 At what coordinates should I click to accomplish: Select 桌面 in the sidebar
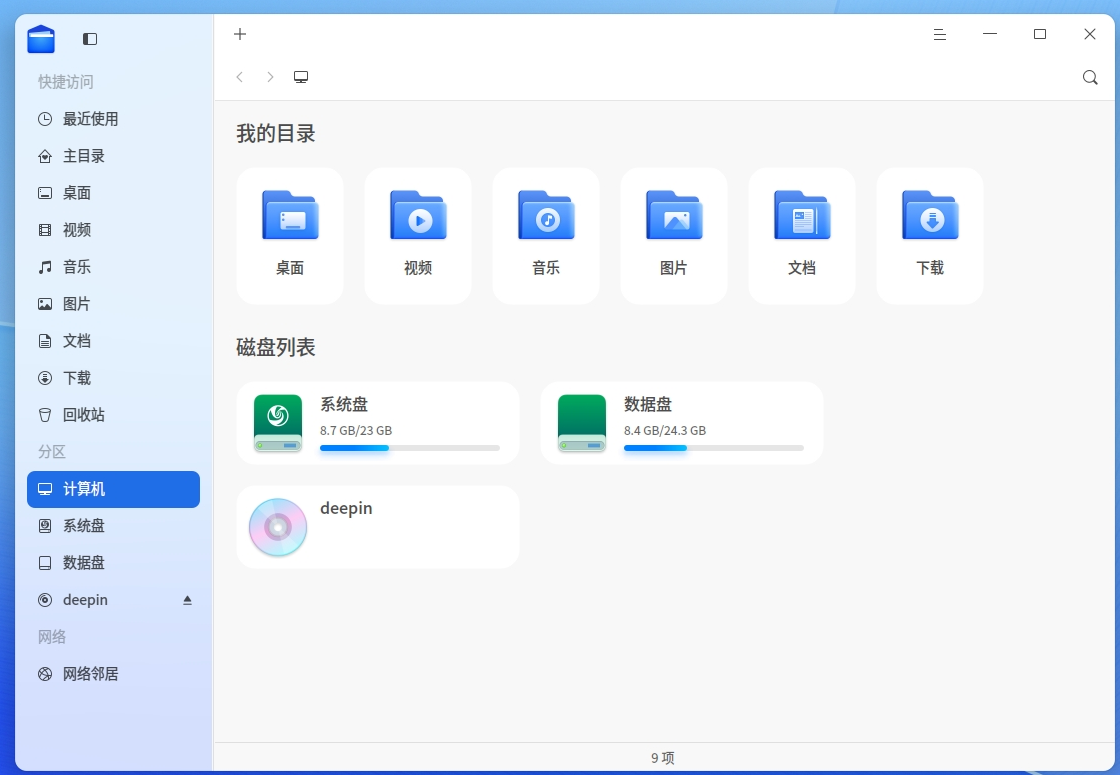click(x=114, y=193)
